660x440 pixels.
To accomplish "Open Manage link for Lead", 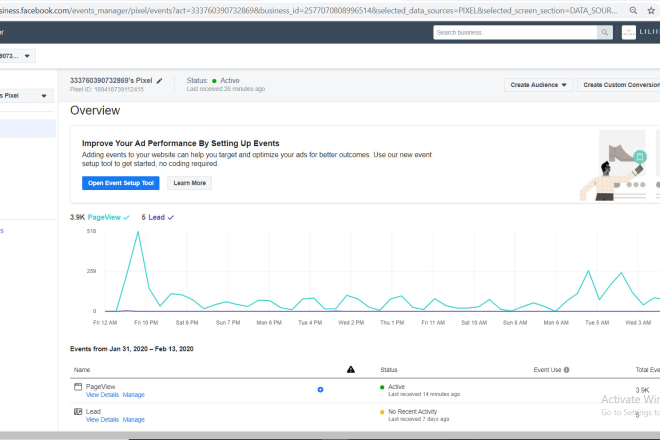I will (133, 420).
